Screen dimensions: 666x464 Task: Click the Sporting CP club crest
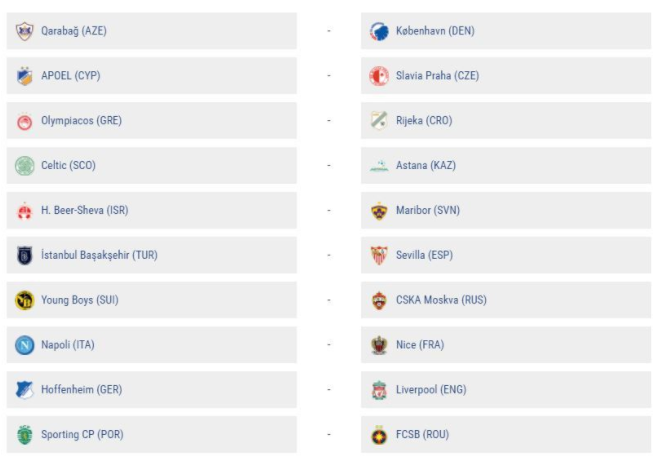pos(24,435)
